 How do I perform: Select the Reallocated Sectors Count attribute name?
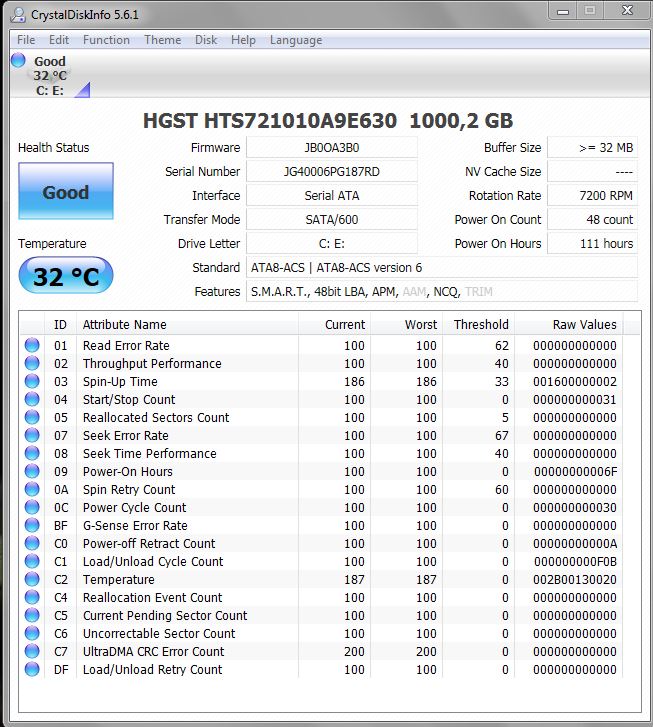156,417
